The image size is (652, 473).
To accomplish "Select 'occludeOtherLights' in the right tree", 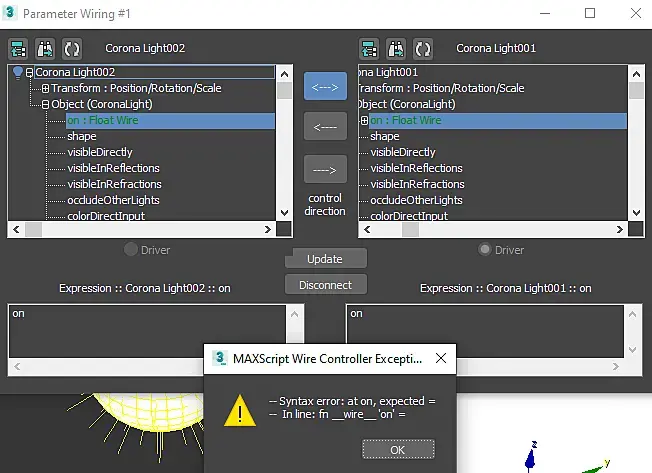I will pos(416,200).
